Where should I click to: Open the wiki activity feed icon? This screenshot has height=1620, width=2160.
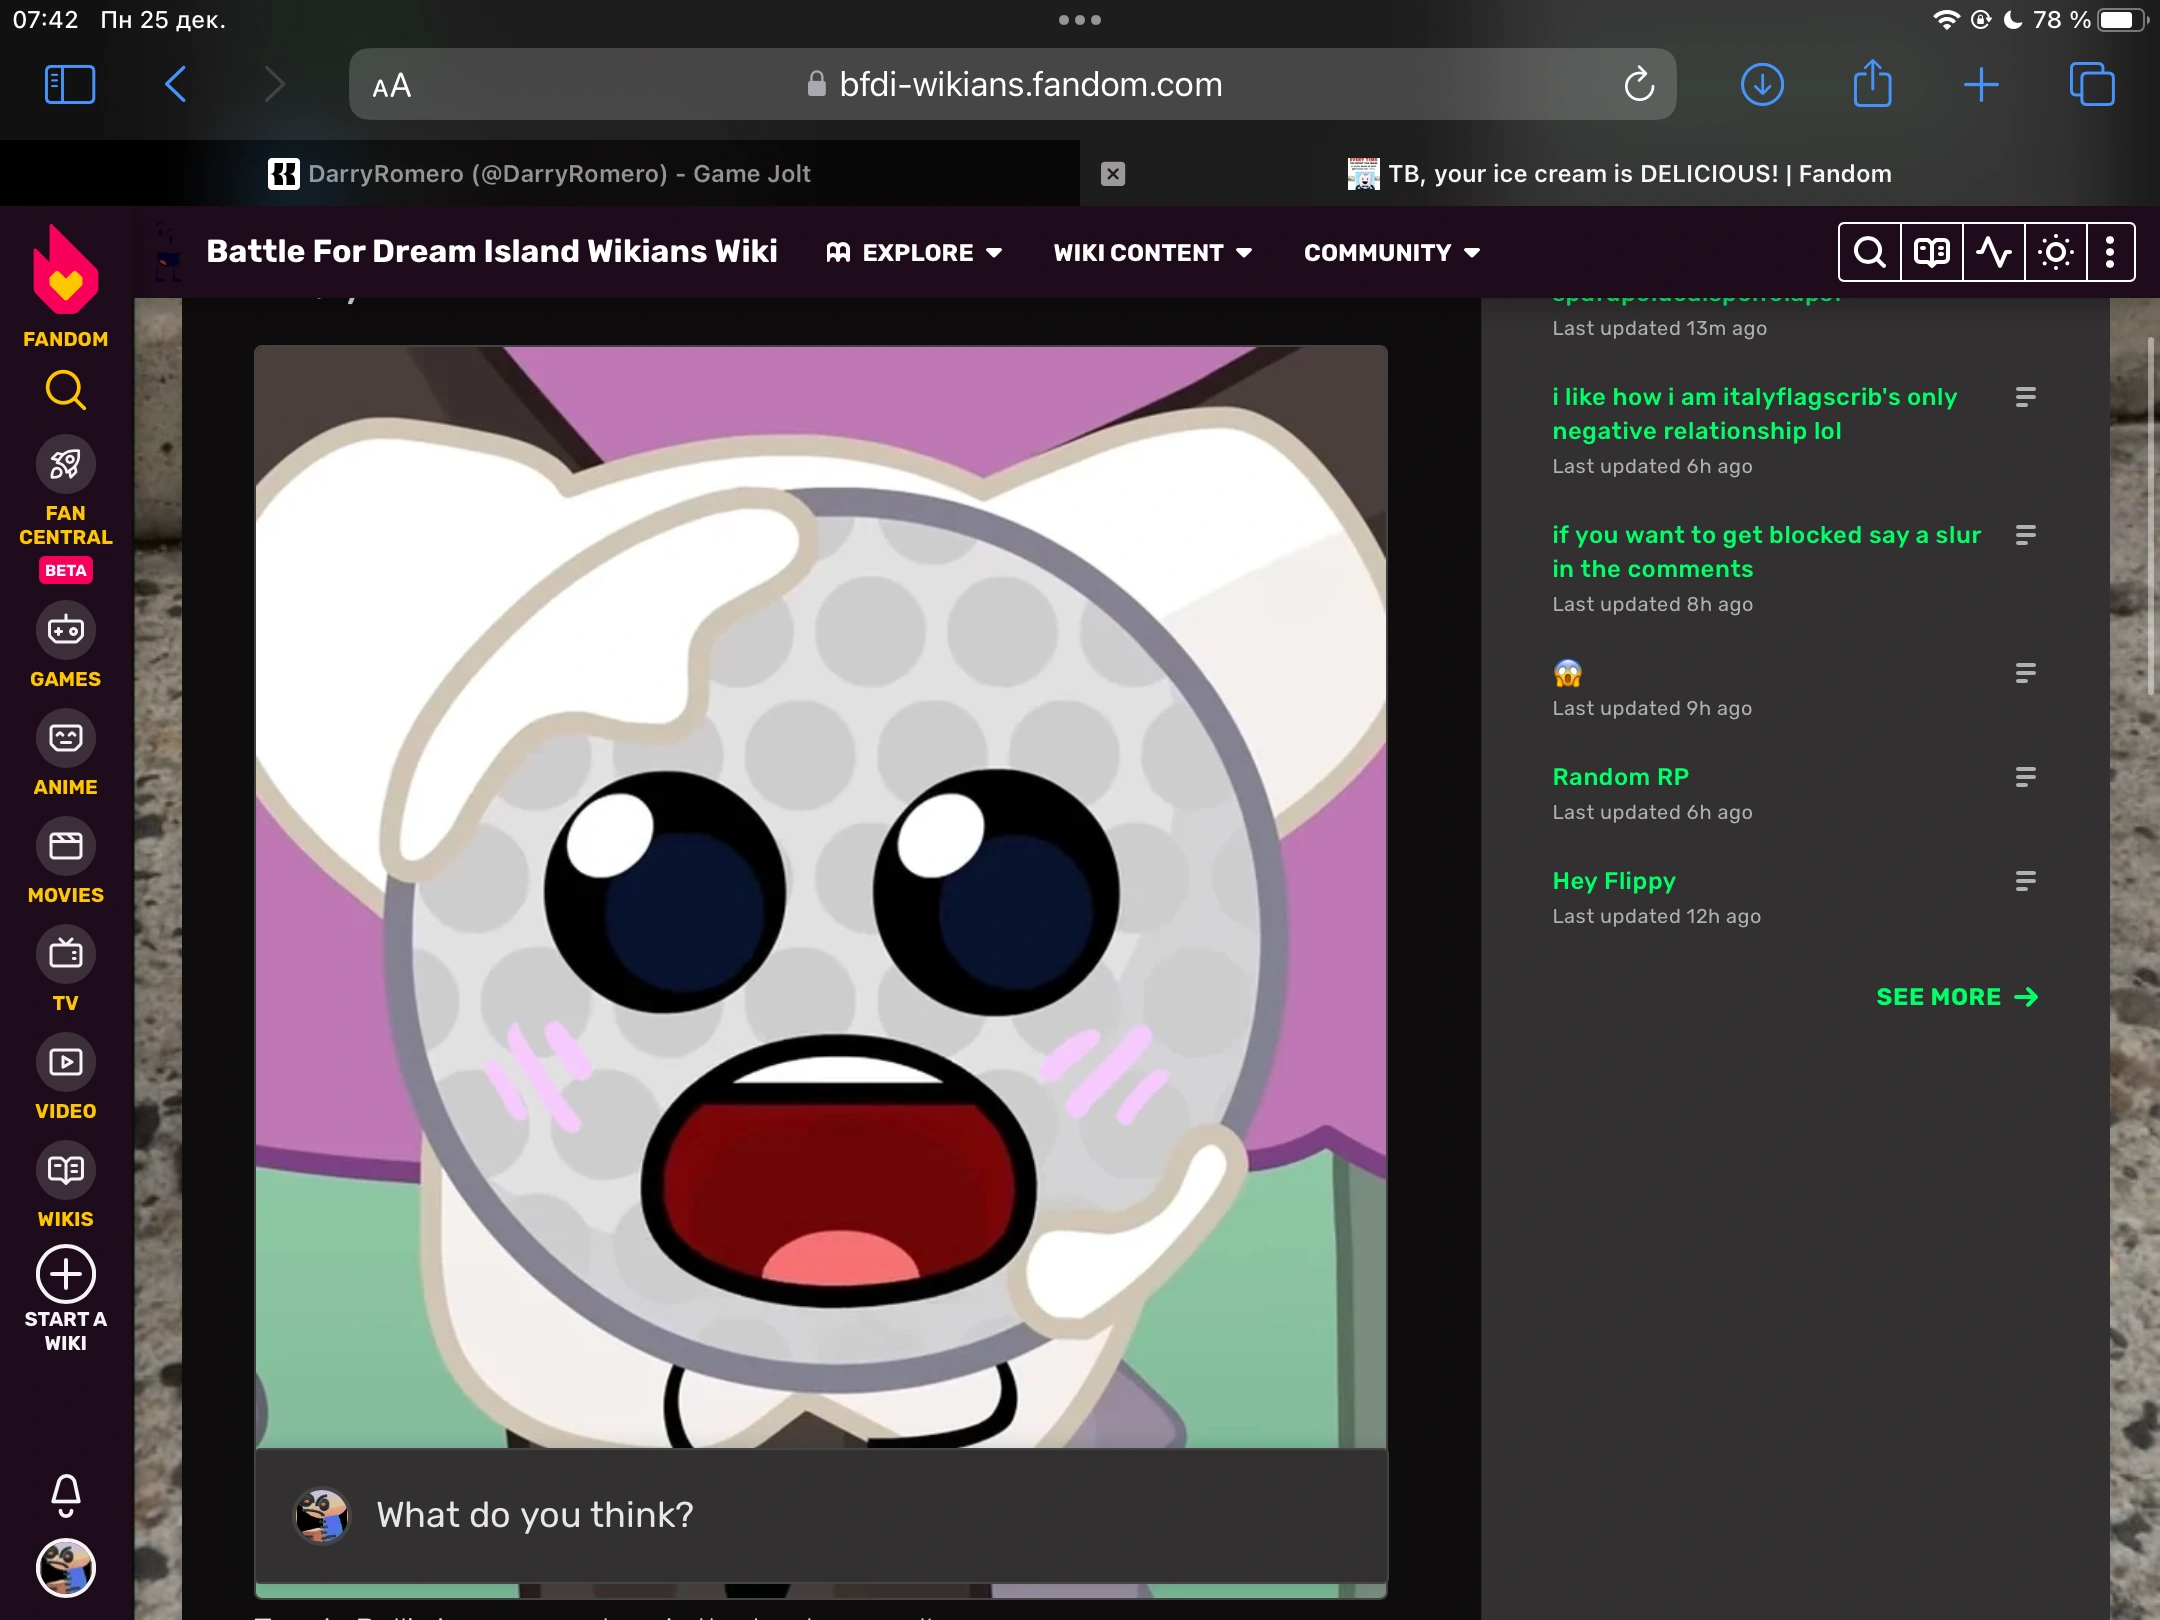click(1993, 252)
